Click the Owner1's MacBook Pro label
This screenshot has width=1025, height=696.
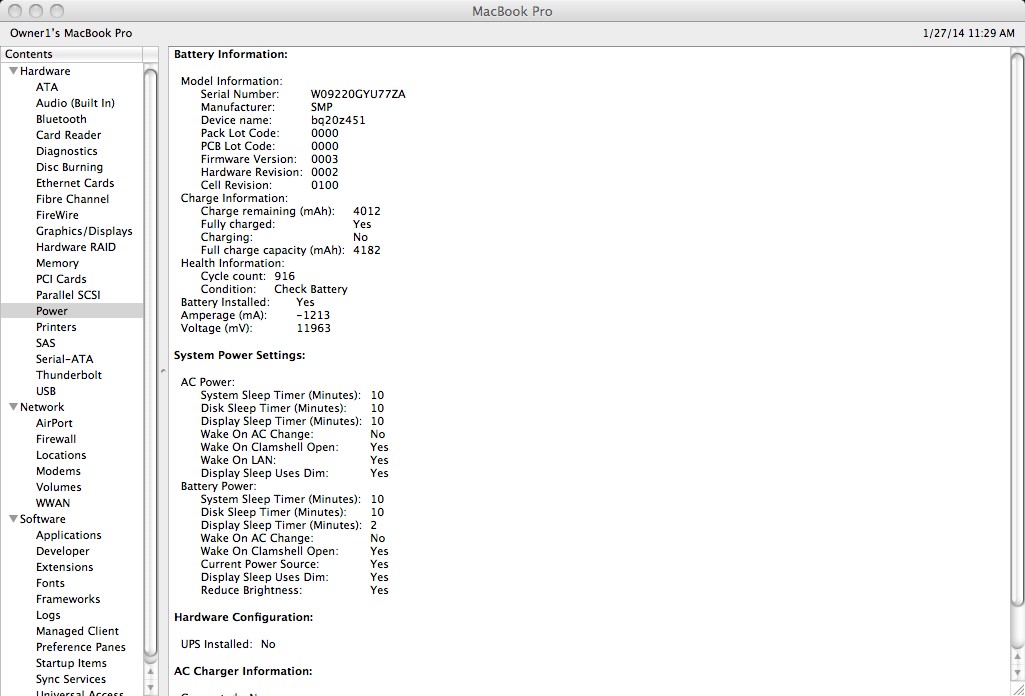coord(71,33)
